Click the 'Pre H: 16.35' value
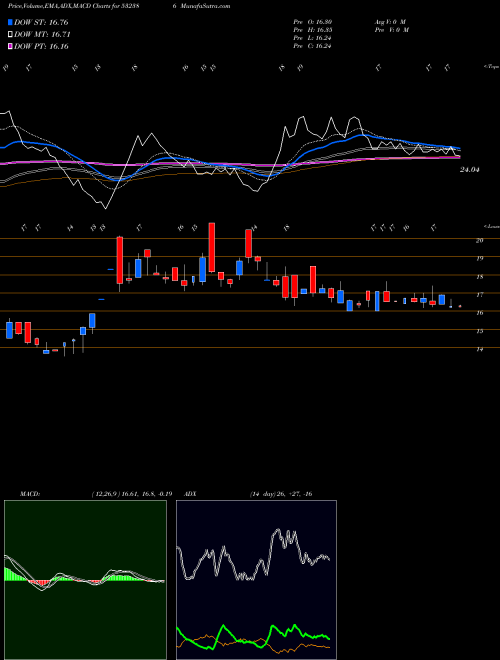The width and height of the screenshot is (500, 660). pos(313,30)
